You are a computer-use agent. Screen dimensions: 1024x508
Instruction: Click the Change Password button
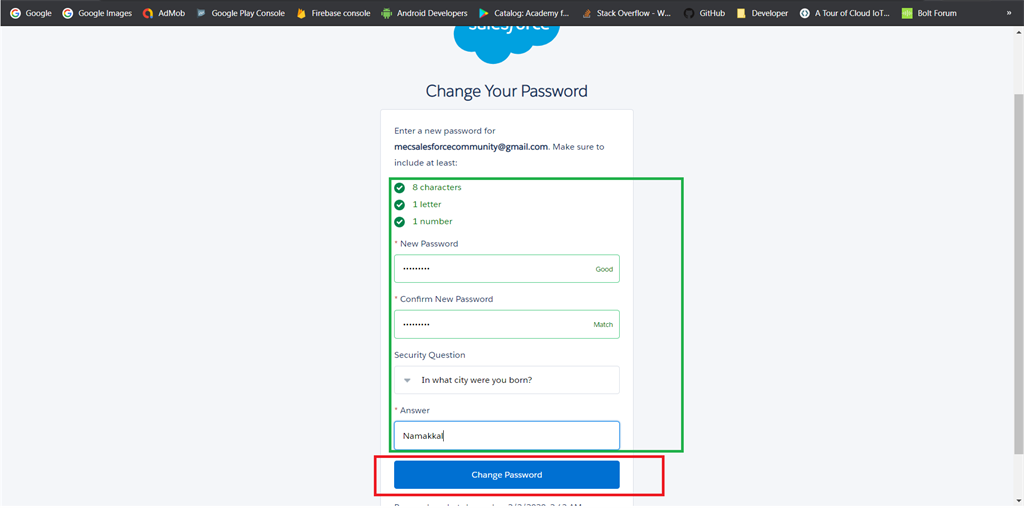coord(507,475)
